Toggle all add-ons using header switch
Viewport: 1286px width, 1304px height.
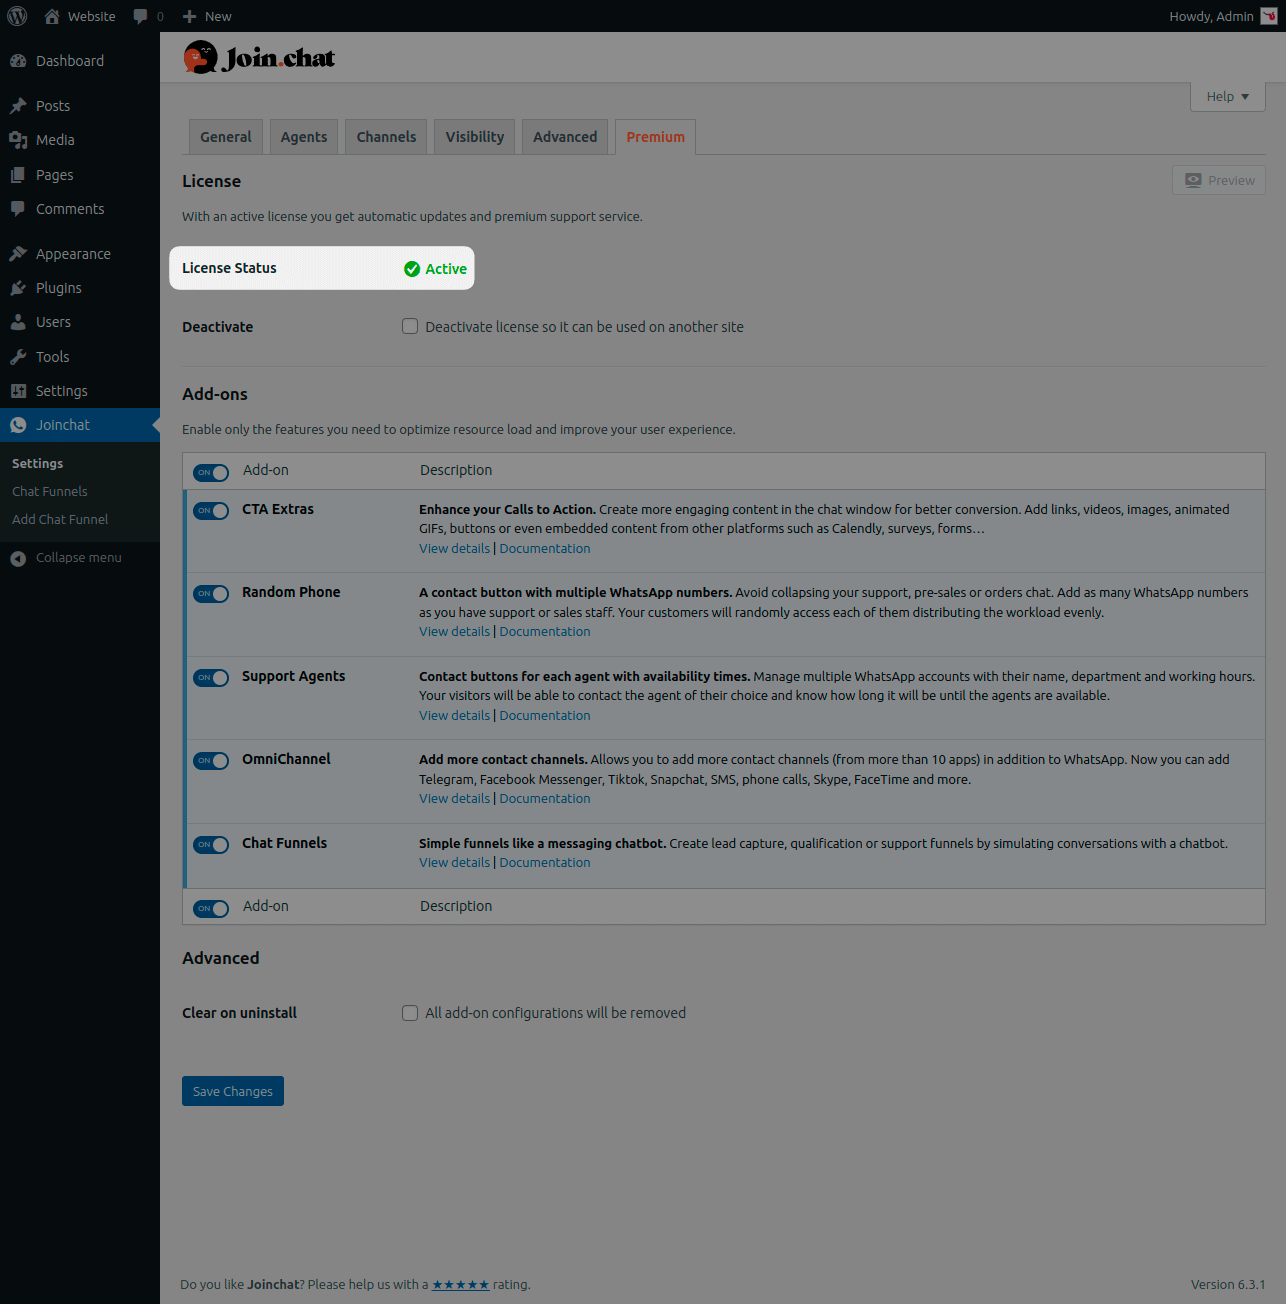211,472
